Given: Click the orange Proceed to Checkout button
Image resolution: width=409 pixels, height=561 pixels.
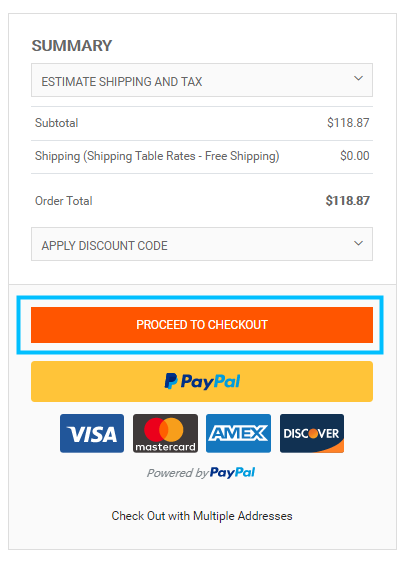Looking at the screenshot, I should click(202, 325).
